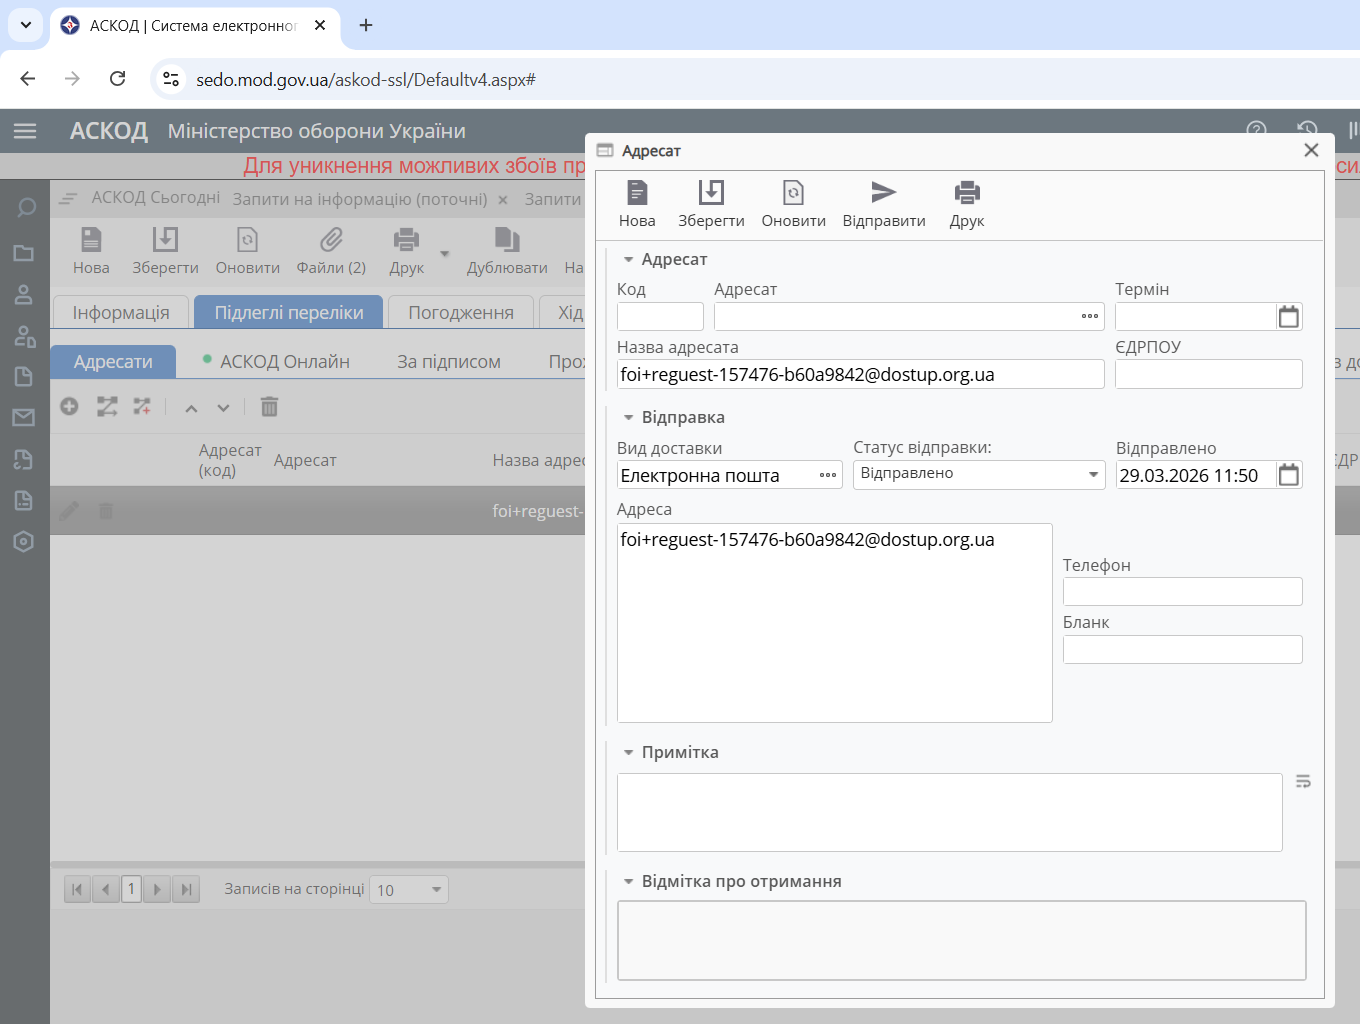This screenshot has width=1360, height=1024.
Task: Click the Send (Відправити) icon in dialog
Action: point(883,193)
